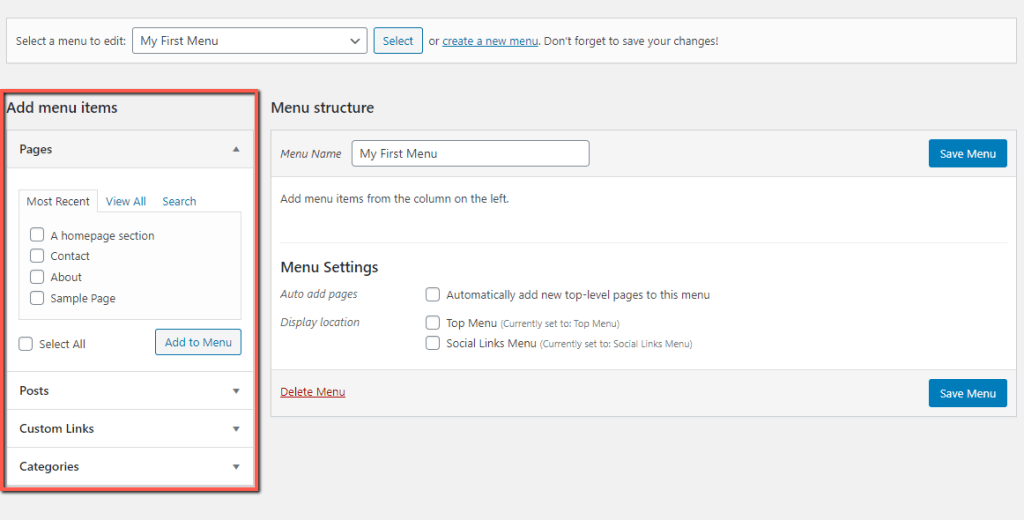Focus the Menu Name input field
This screenshot has width=1024, height=520.
470,154
